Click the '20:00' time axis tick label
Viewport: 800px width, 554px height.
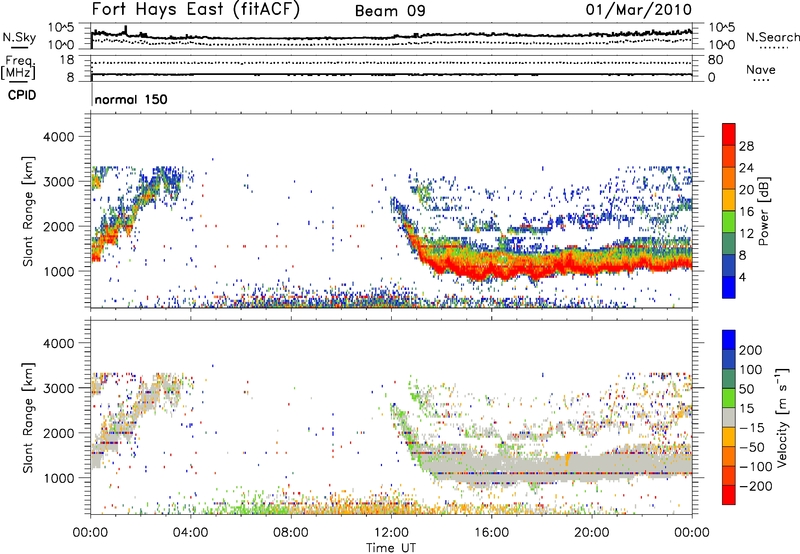pyautogui.click(x=591, y=533)
